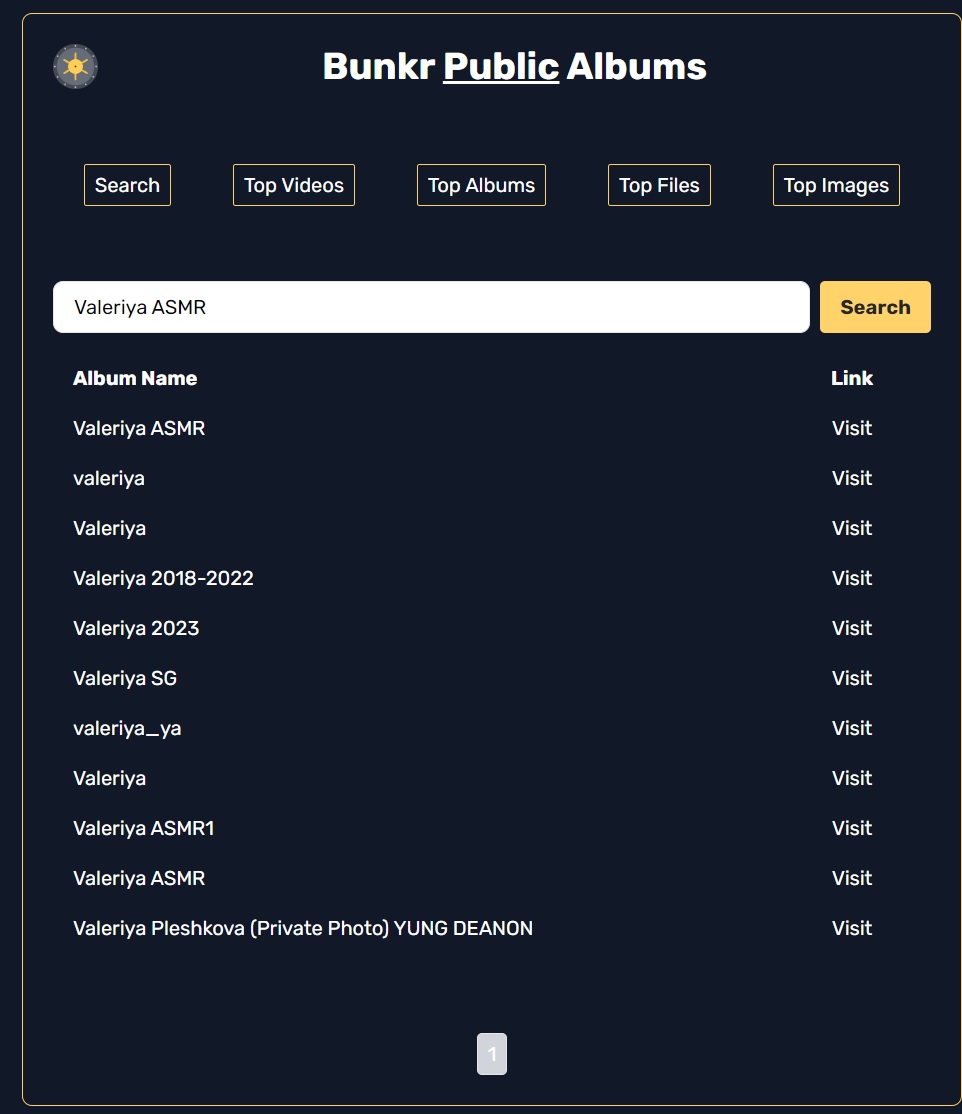Select page 1 in pagination
This screenshot has height=1114, width=962.
click(492, 1054)
